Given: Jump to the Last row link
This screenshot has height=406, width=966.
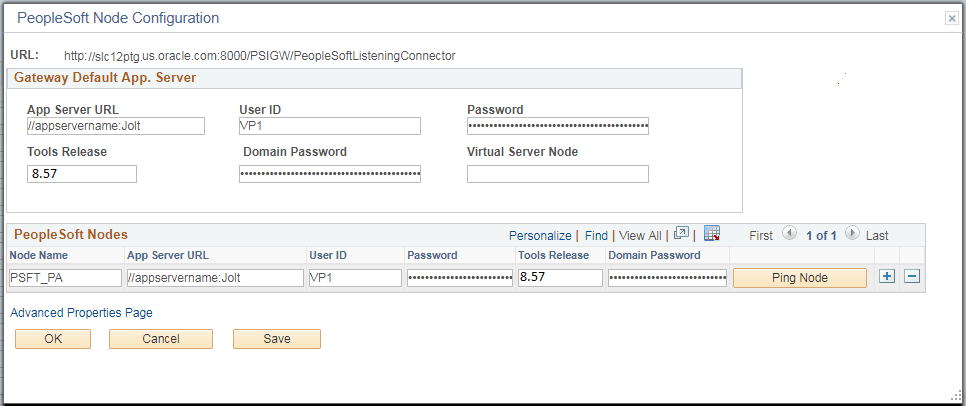Looking at the screenshot, I should point(877,235).
